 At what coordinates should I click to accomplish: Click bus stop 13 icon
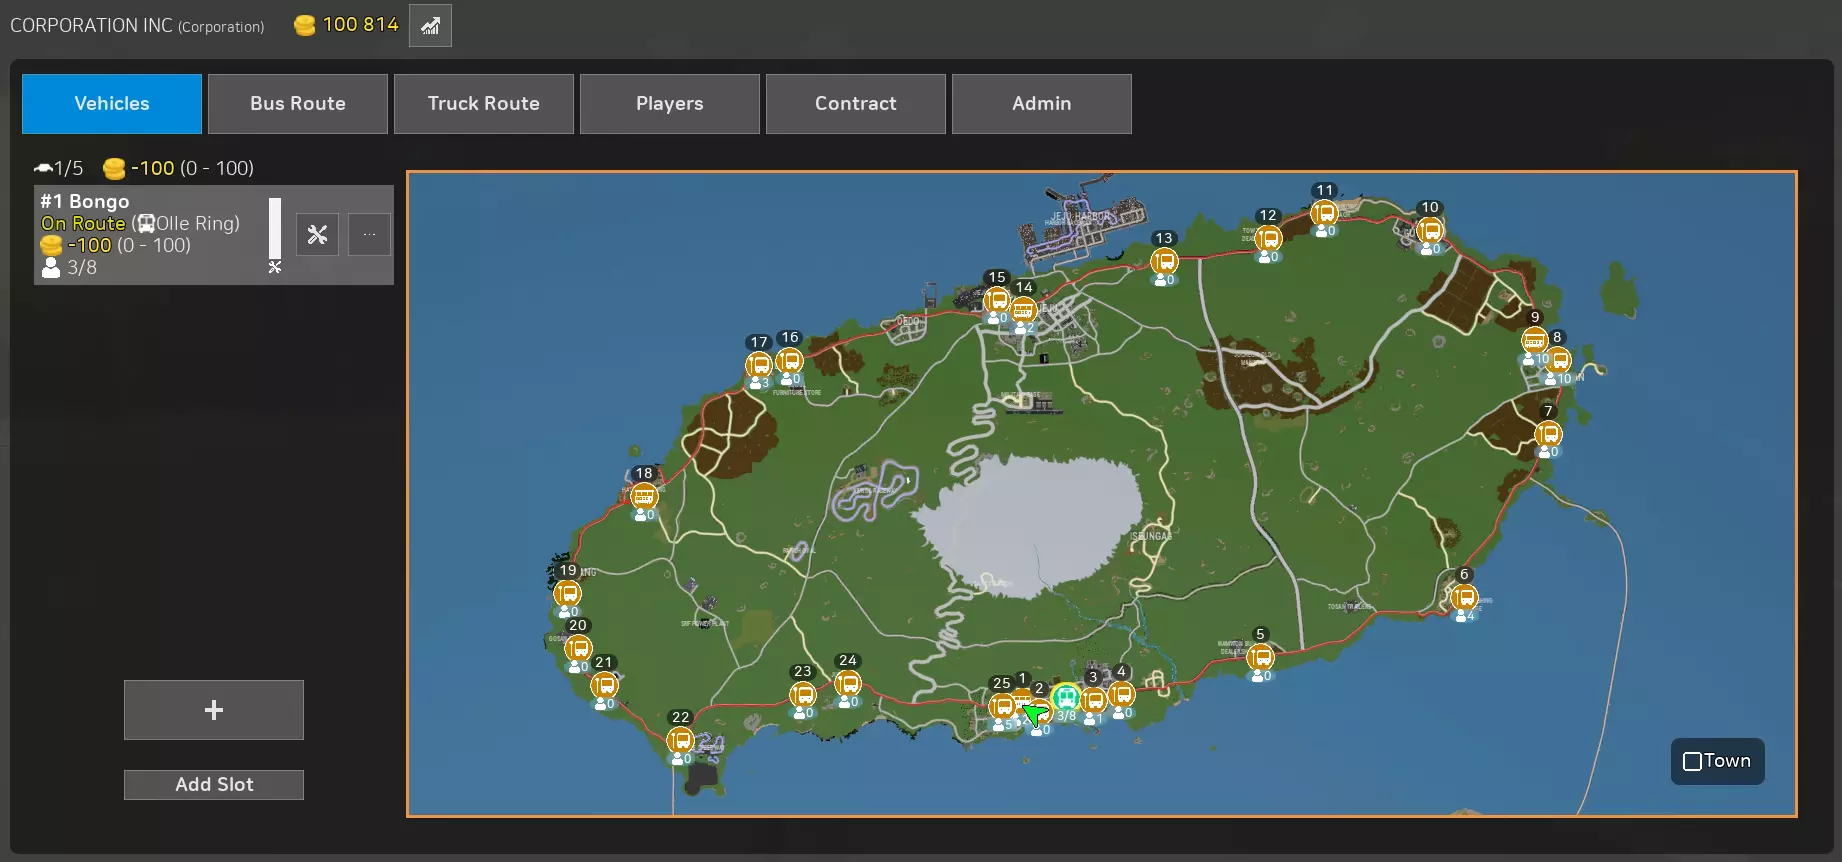[x=1164, y=261]
